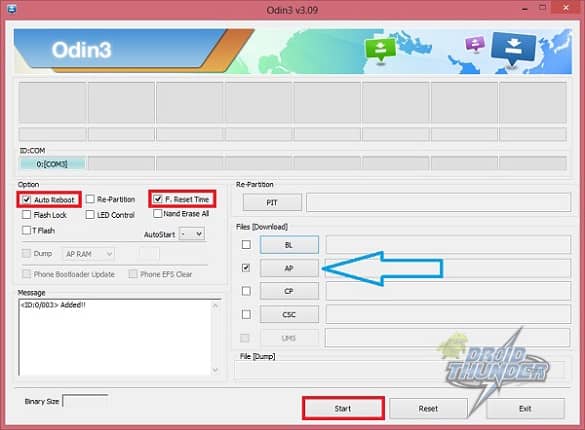
Task: Enable the Flash Lock checkbox
Action: 26,215
